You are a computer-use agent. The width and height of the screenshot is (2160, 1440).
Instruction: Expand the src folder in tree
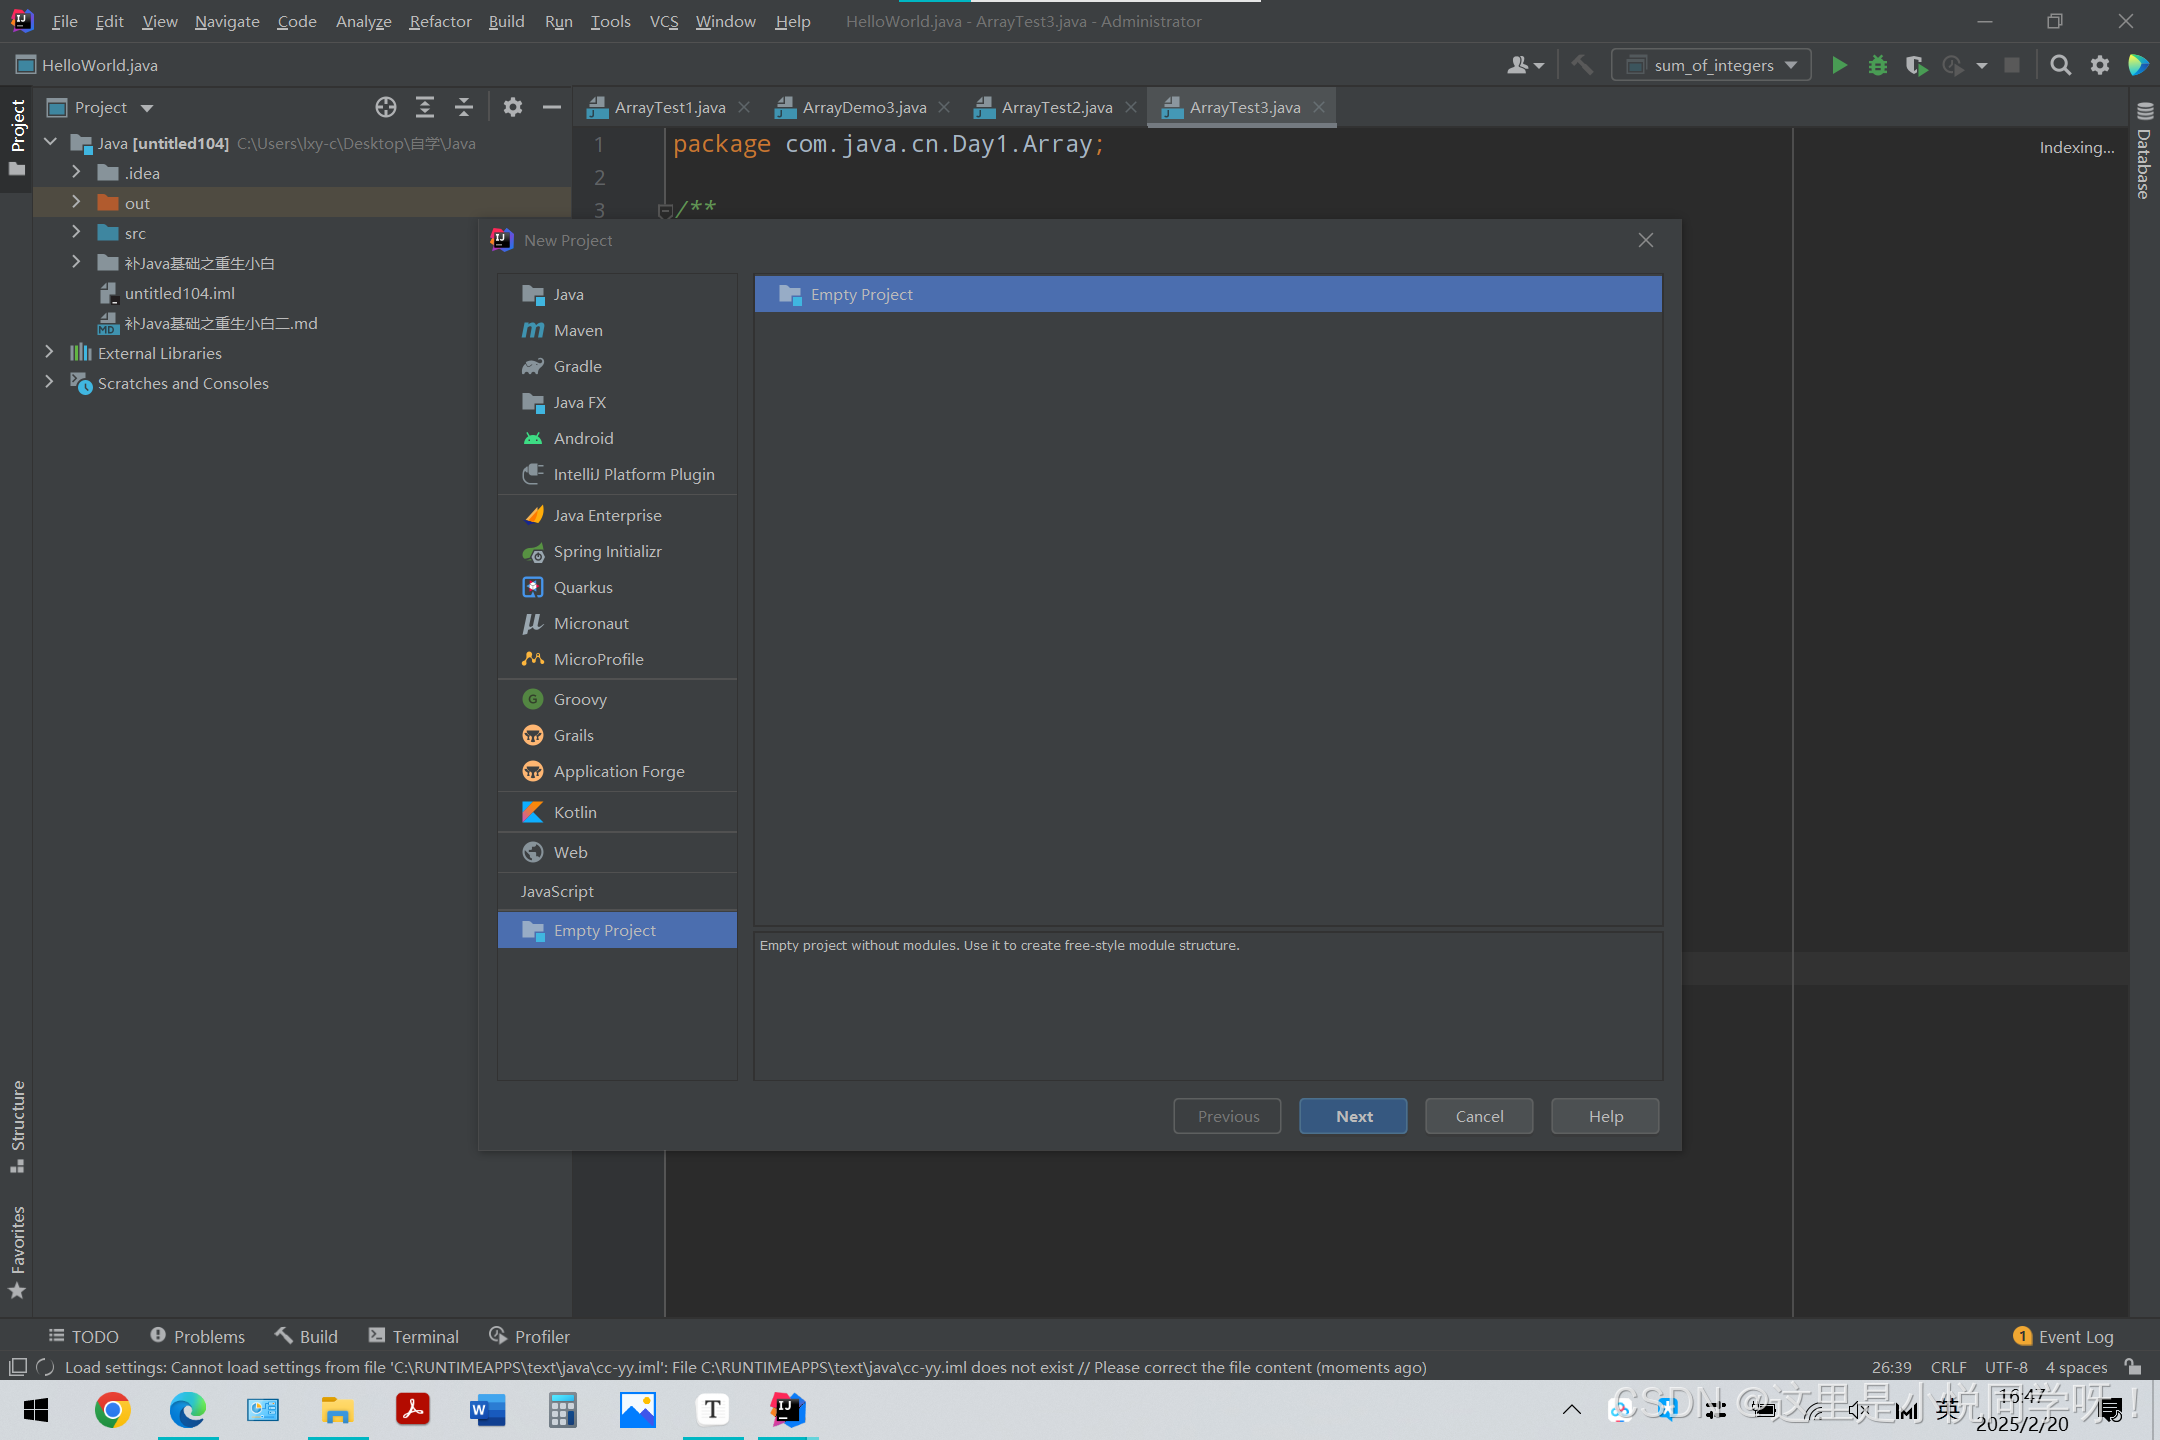point(76,232)
